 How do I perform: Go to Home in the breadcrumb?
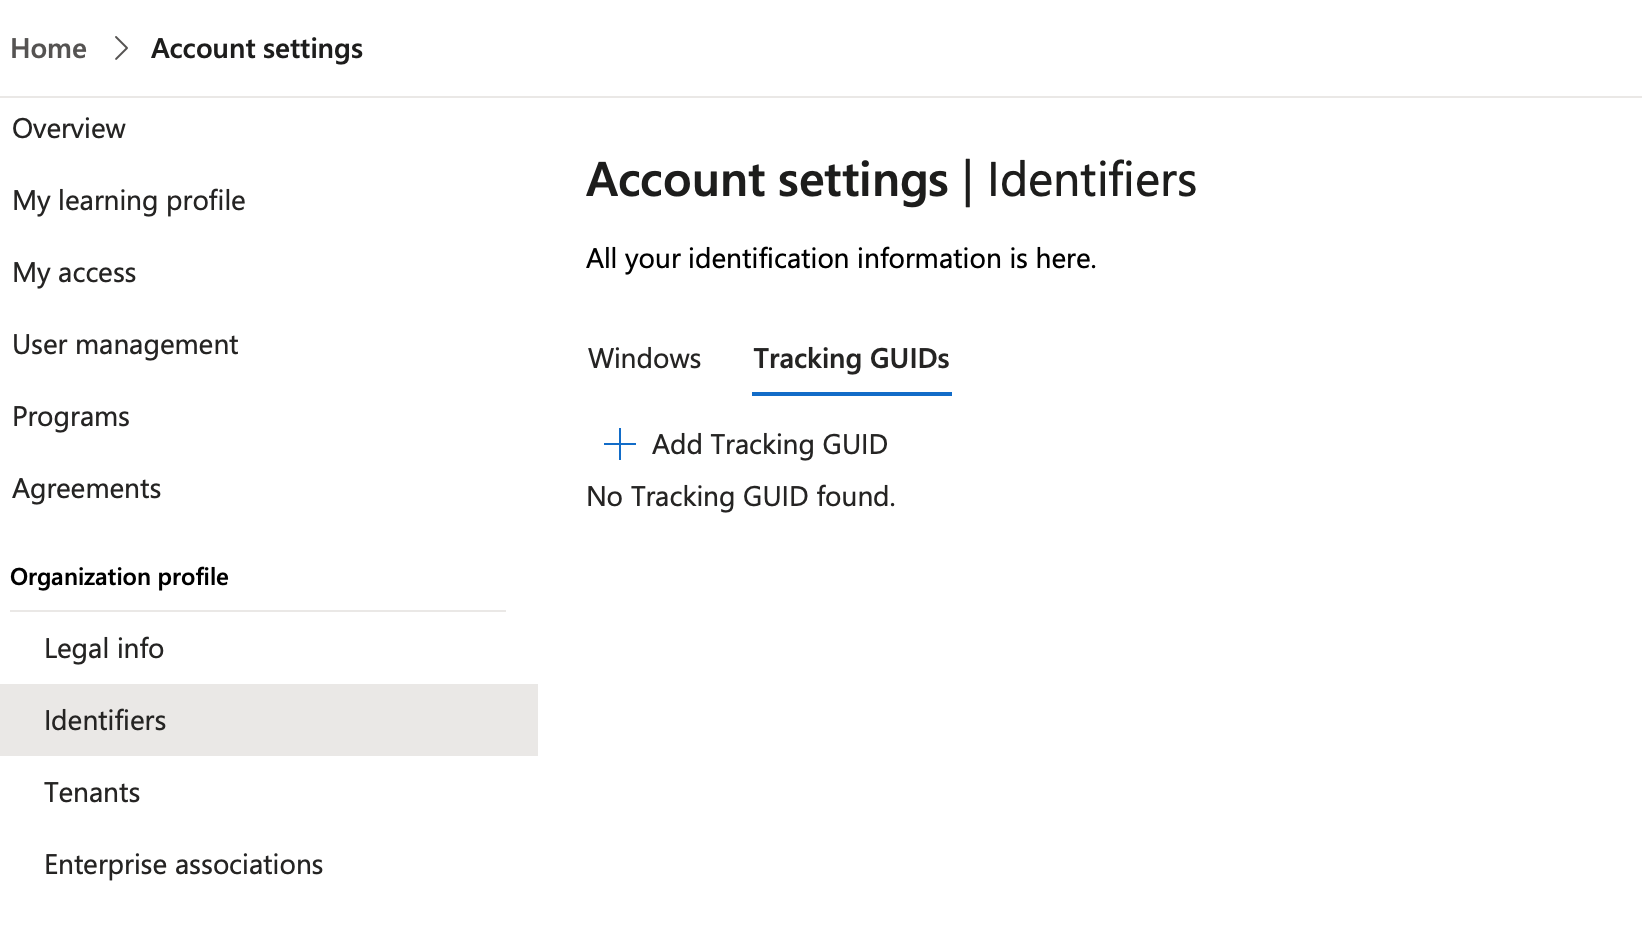tap(49, 48)
